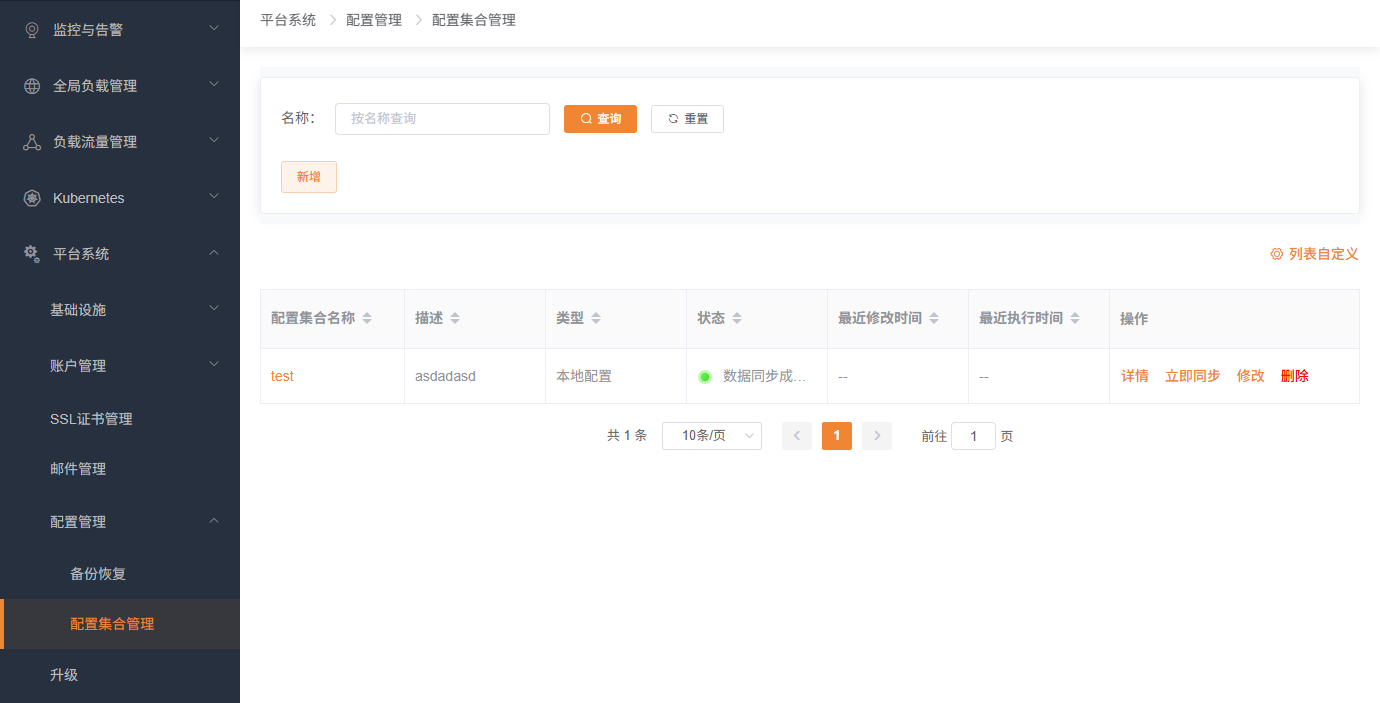Viewport: 1380px width, 703px height.
Task: Collapse 平台系统 menu chevron
Action: [x=214, y=252]
